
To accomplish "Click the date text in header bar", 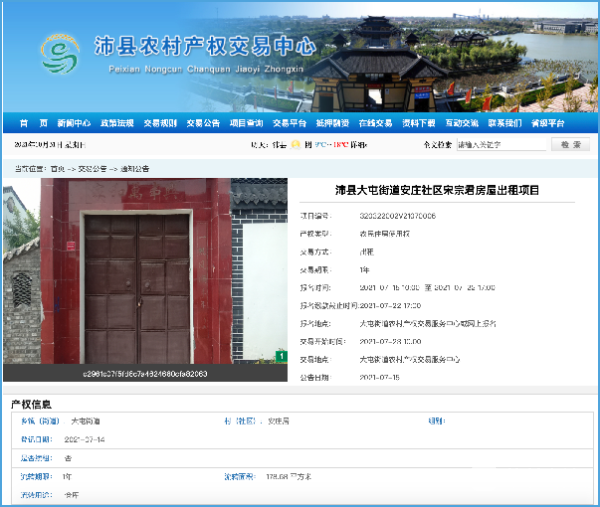I will click(50, 145).
